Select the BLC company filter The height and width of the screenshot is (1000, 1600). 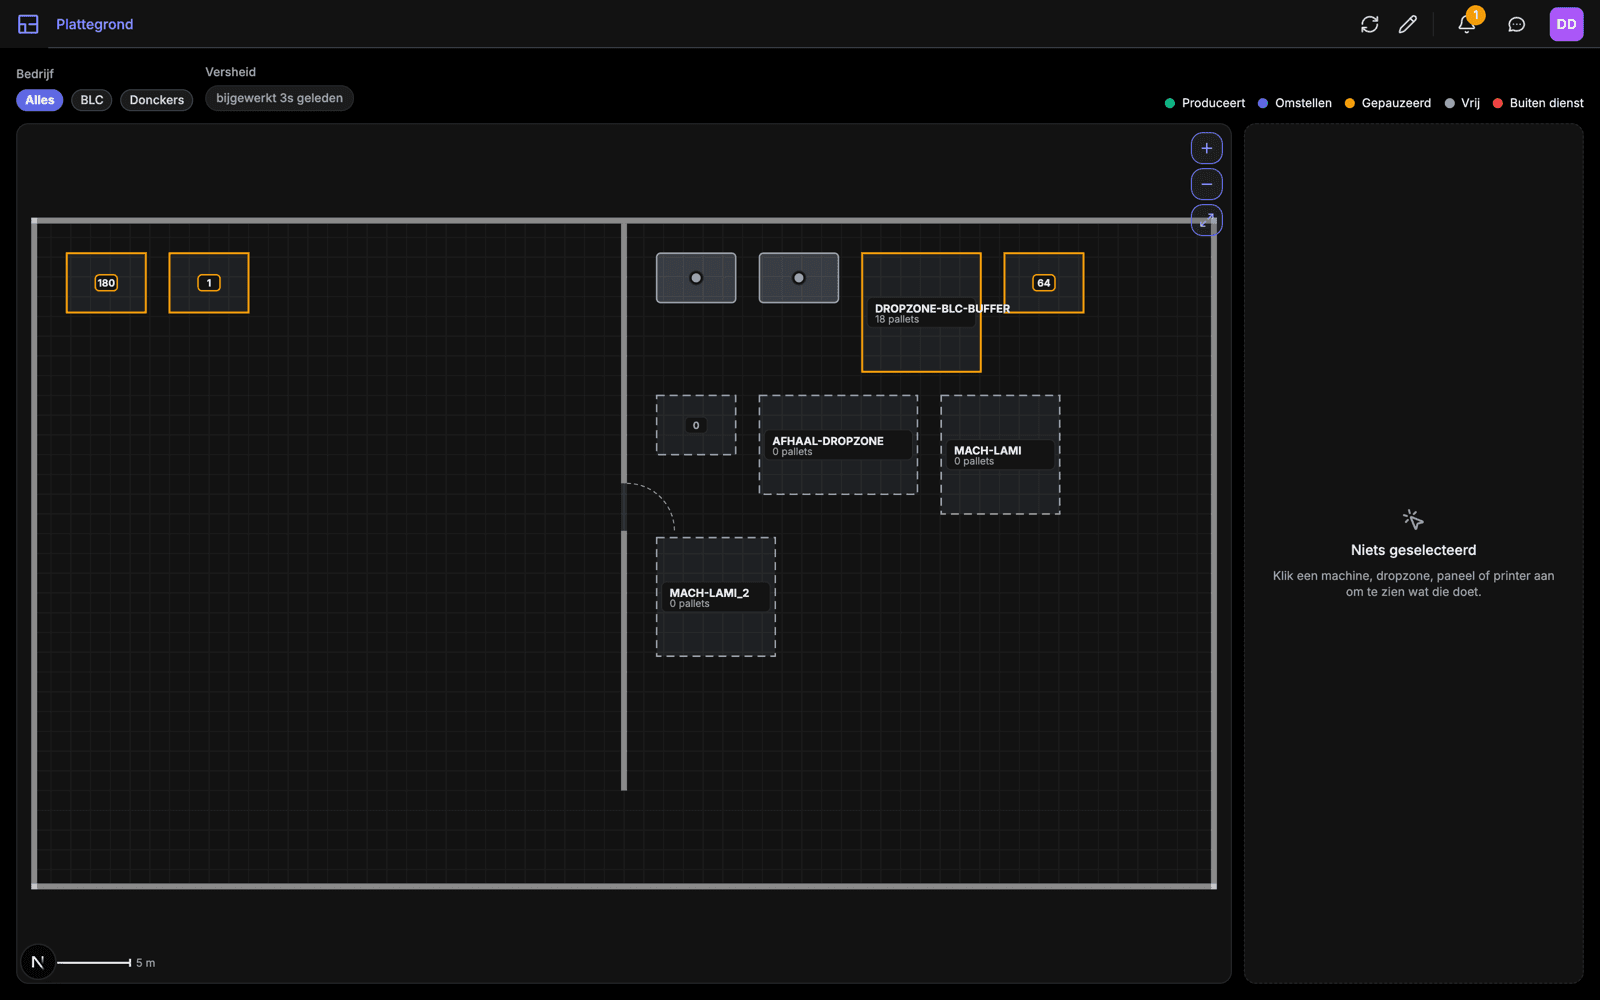(x=92, y=100)
